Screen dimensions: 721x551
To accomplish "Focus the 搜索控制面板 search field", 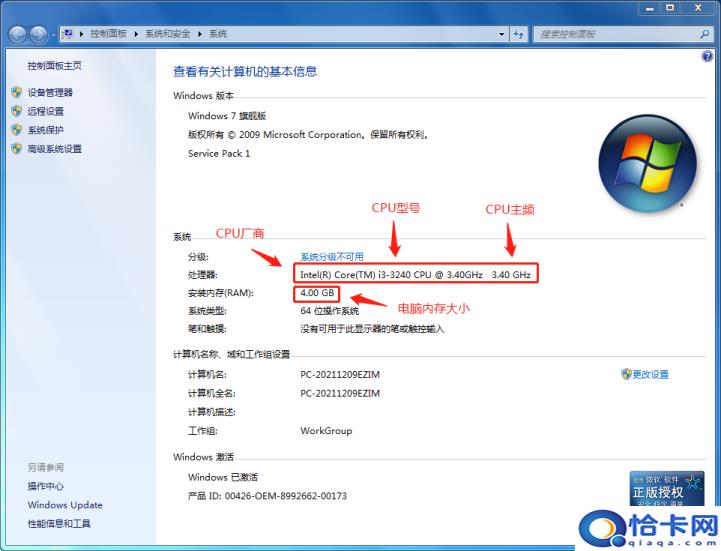I will 616,34.
